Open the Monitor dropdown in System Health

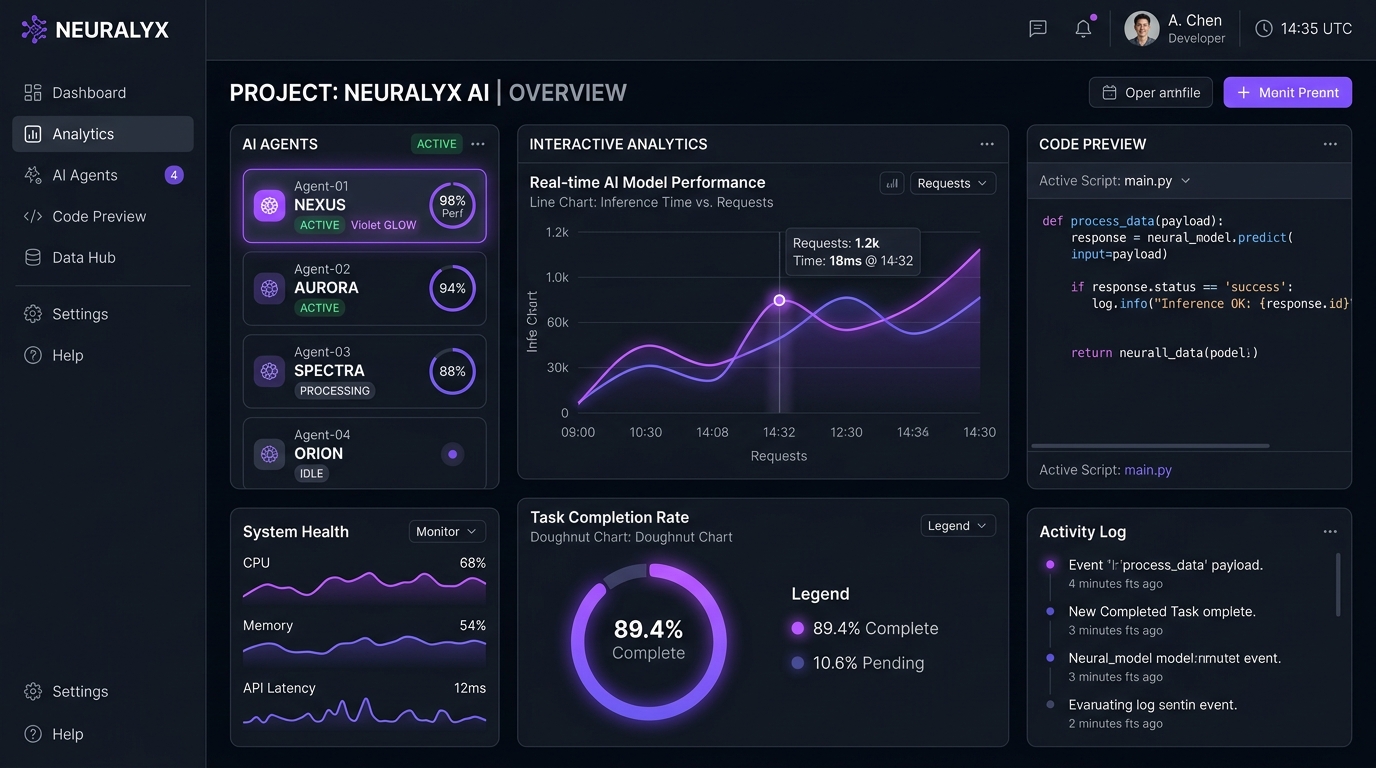447,532
